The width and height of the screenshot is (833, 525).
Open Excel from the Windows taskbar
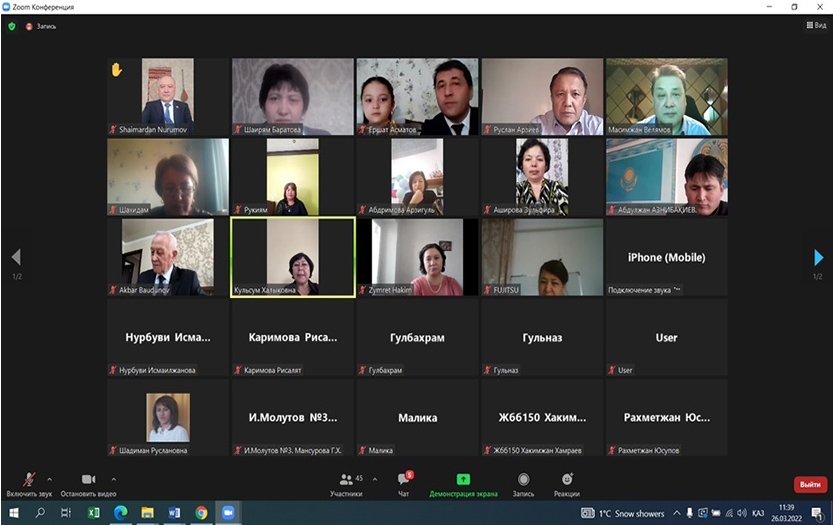coord(94,513)
